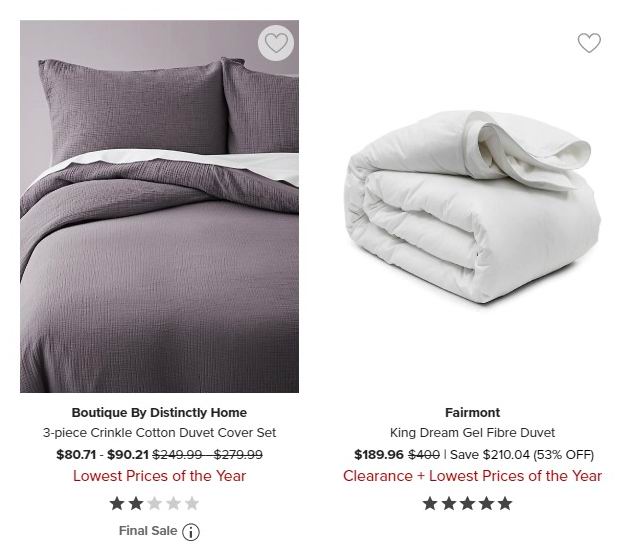Click Clearance + Lowest Prices of the Year text
Screen dimensions: 633x552
pos(472,476)
